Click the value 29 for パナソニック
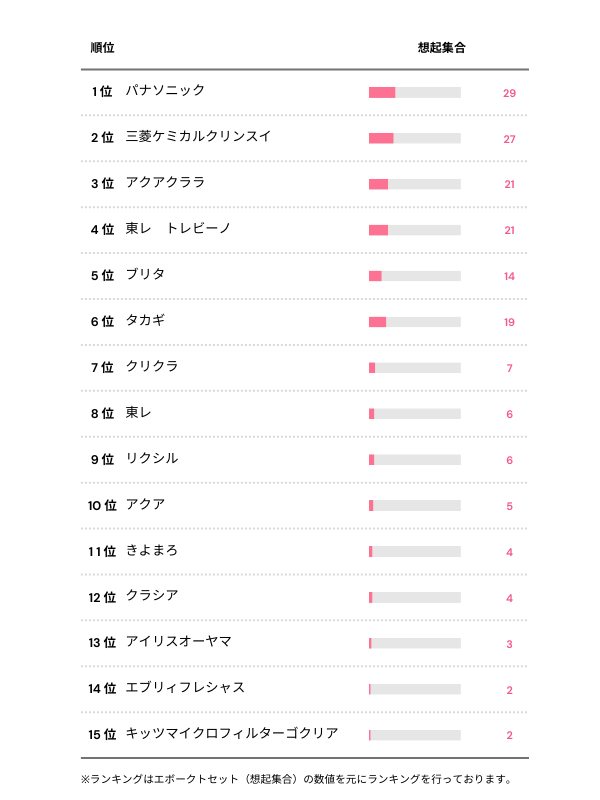 [509, 93]
